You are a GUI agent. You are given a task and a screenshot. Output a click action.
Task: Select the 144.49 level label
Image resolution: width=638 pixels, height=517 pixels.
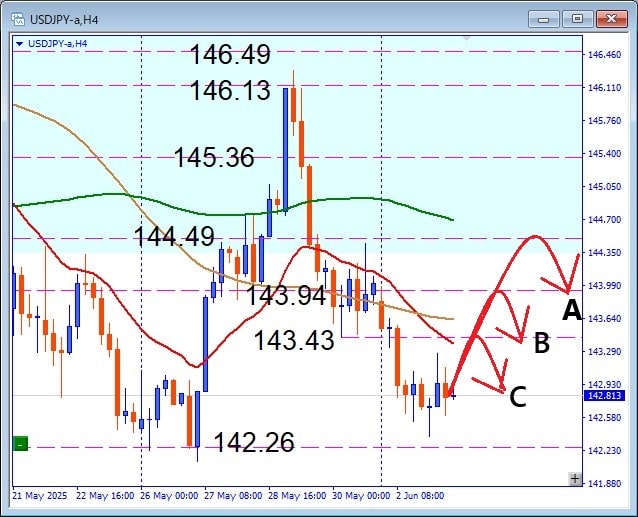[x=174, y=236]
